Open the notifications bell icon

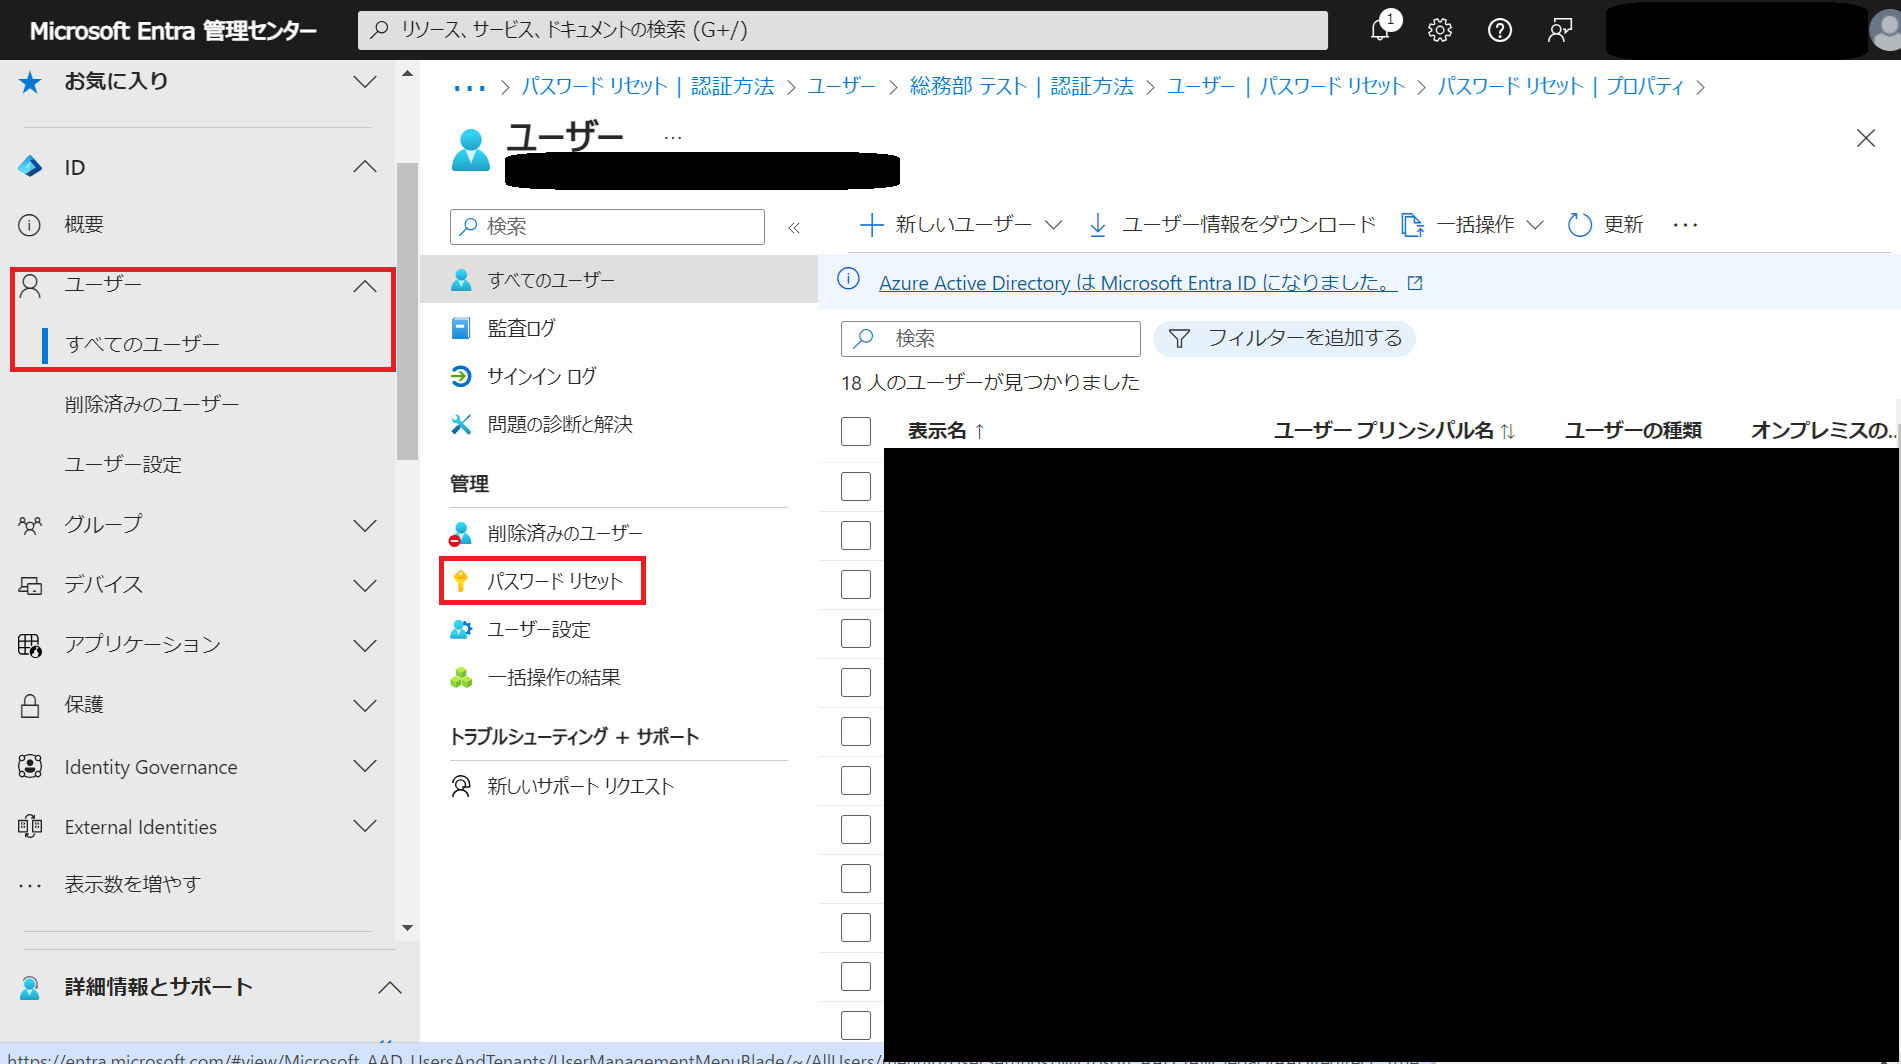1380,30
